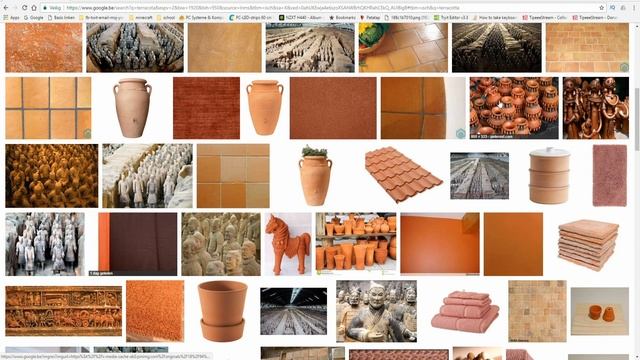Open the golden terracotta army crowd image

coord(52,176)
